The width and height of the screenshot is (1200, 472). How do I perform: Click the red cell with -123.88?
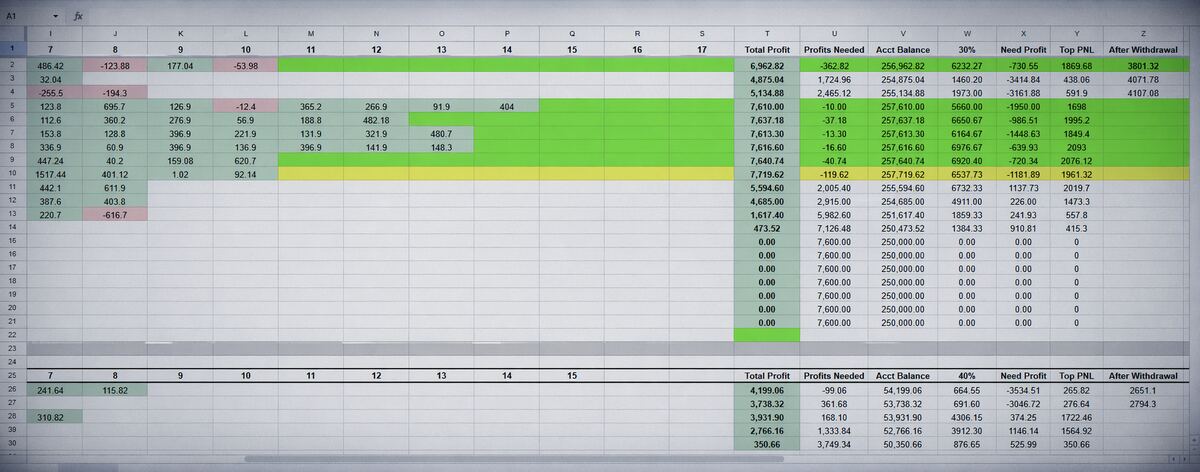click(x=115, y=65)
